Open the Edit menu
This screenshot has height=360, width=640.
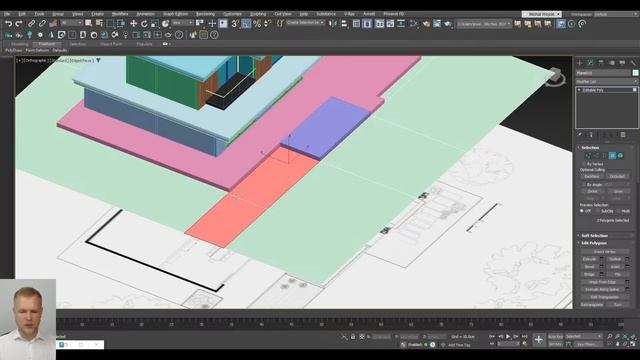pos(22,14)
